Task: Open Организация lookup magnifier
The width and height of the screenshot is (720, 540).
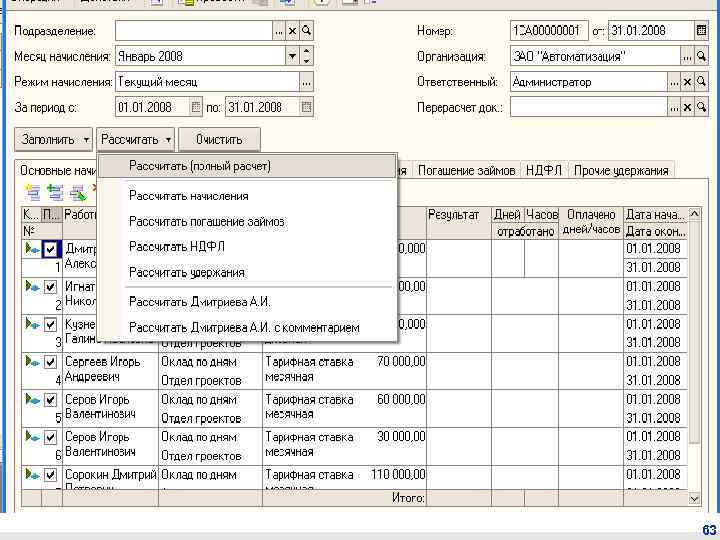Action: point(701,56)
